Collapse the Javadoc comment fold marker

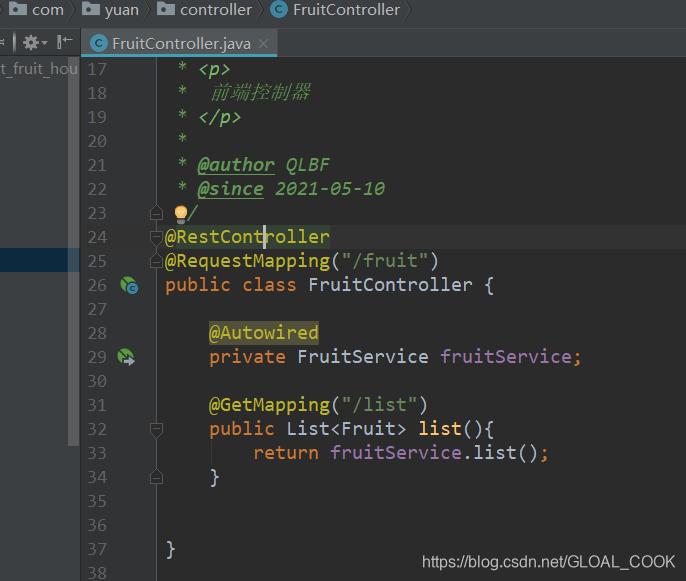pos(156,214)
